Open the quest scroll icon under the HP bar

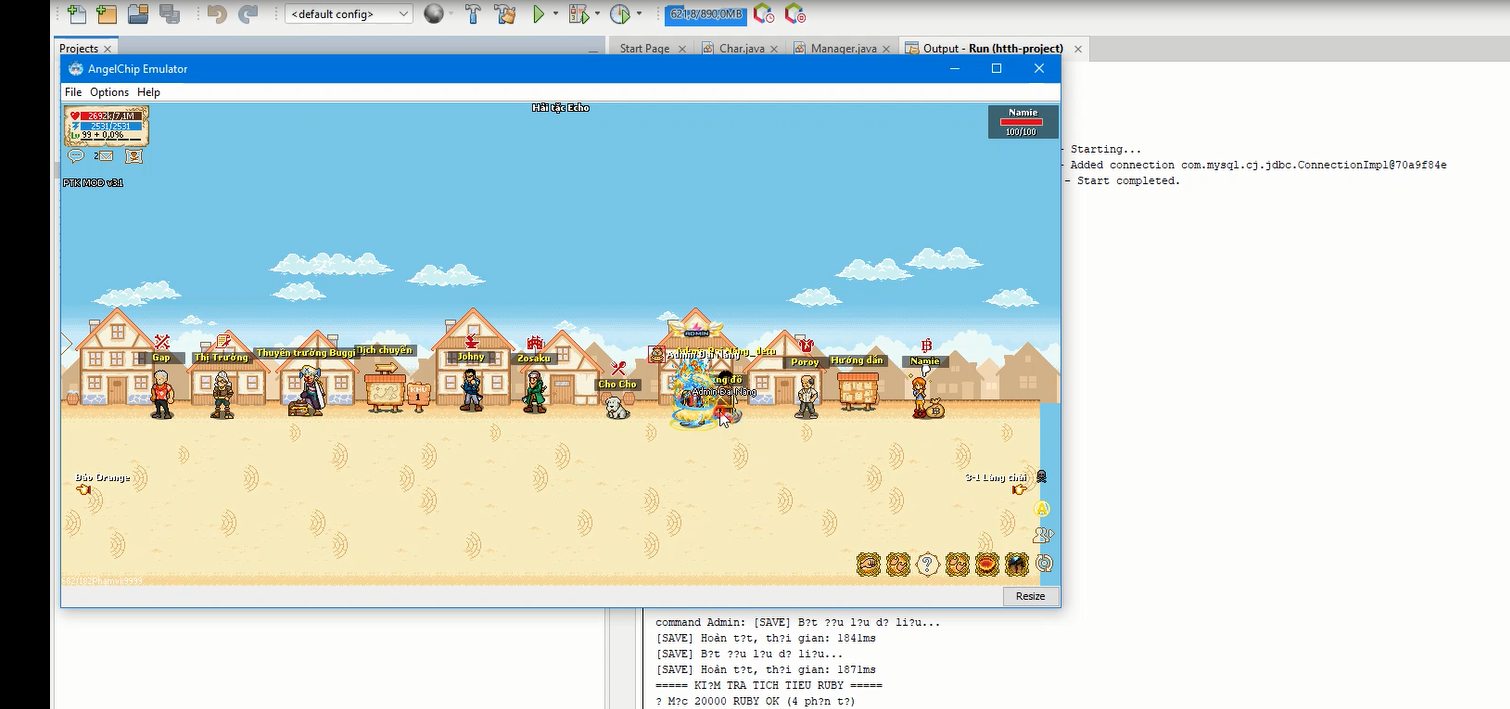[x=133, y=156]
